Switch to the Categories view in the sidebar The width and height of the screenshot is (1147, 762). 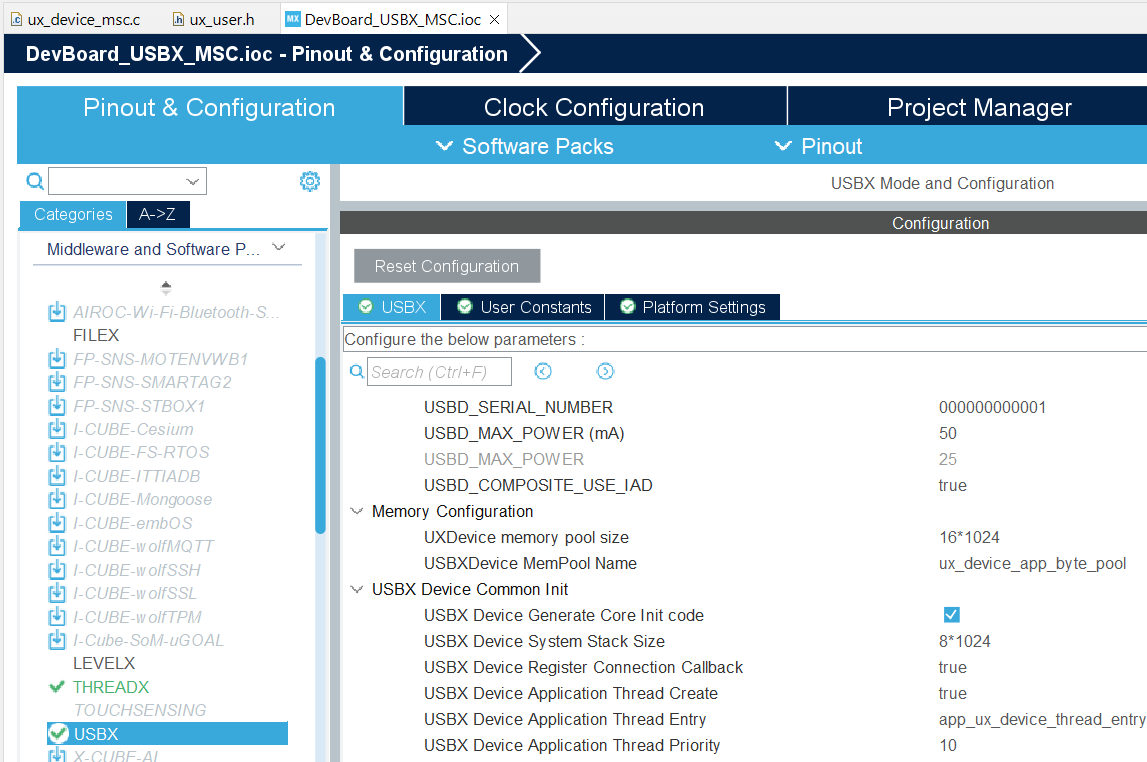pos(72,214)
